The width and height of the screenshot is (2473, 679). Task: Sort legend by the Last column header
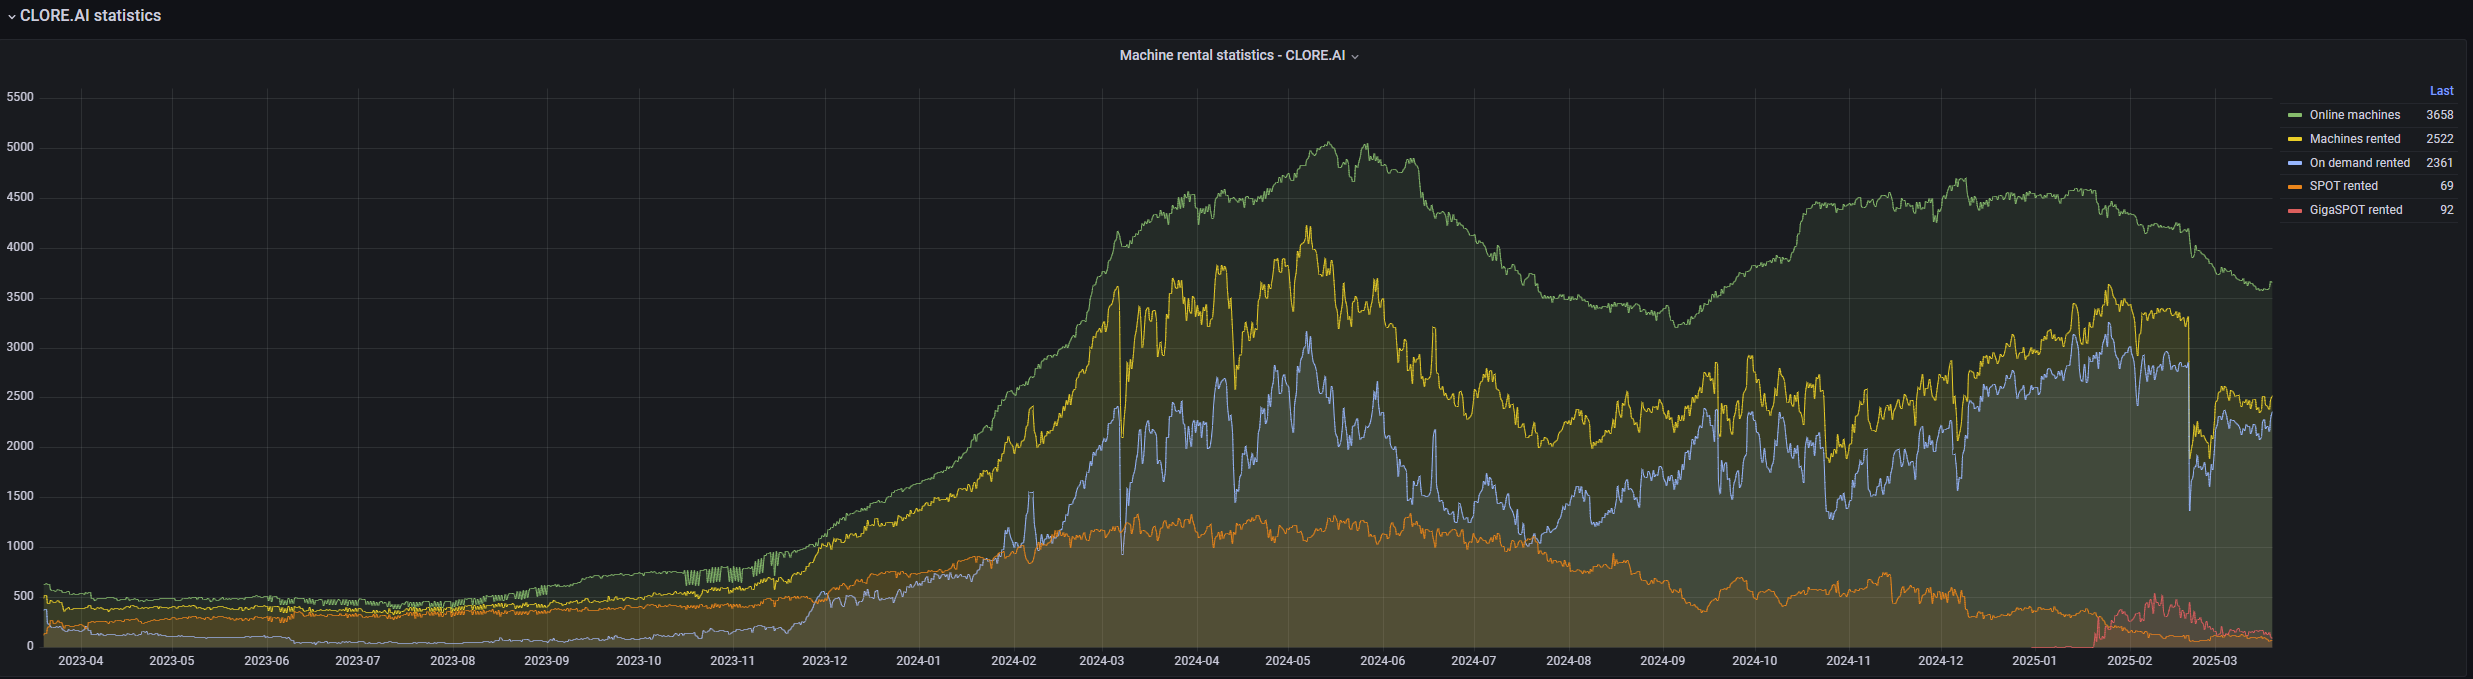(x=2441, y=91)
